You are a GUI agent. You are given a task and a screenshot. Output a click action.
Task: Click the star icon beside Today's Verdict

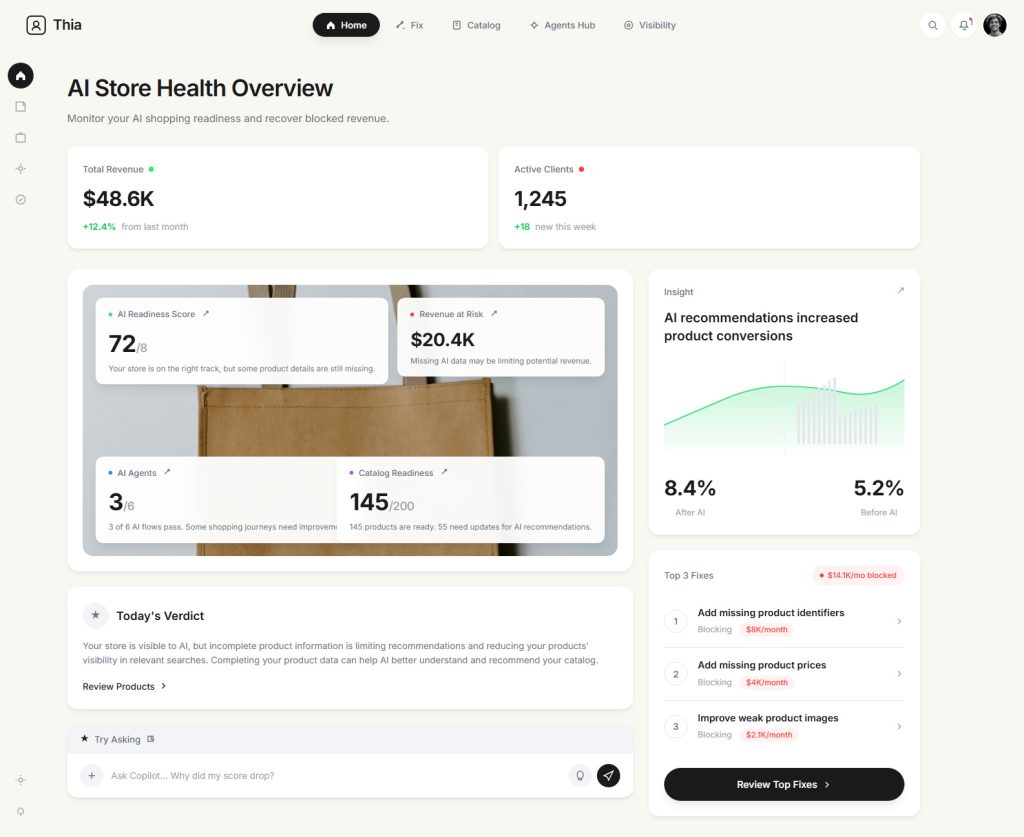coord(95,615)
